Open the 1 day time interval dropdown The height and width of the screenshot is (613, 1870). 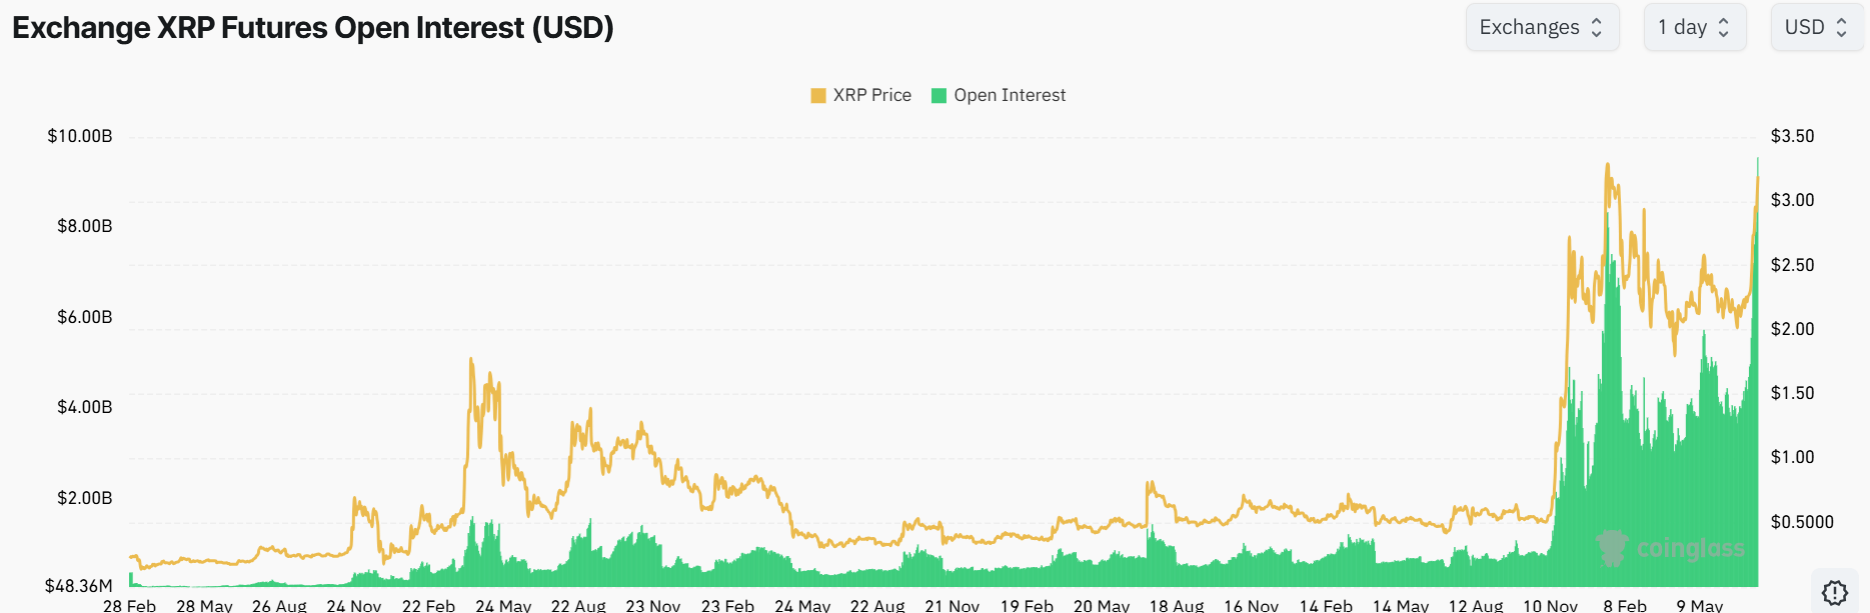pos(1695,27)
